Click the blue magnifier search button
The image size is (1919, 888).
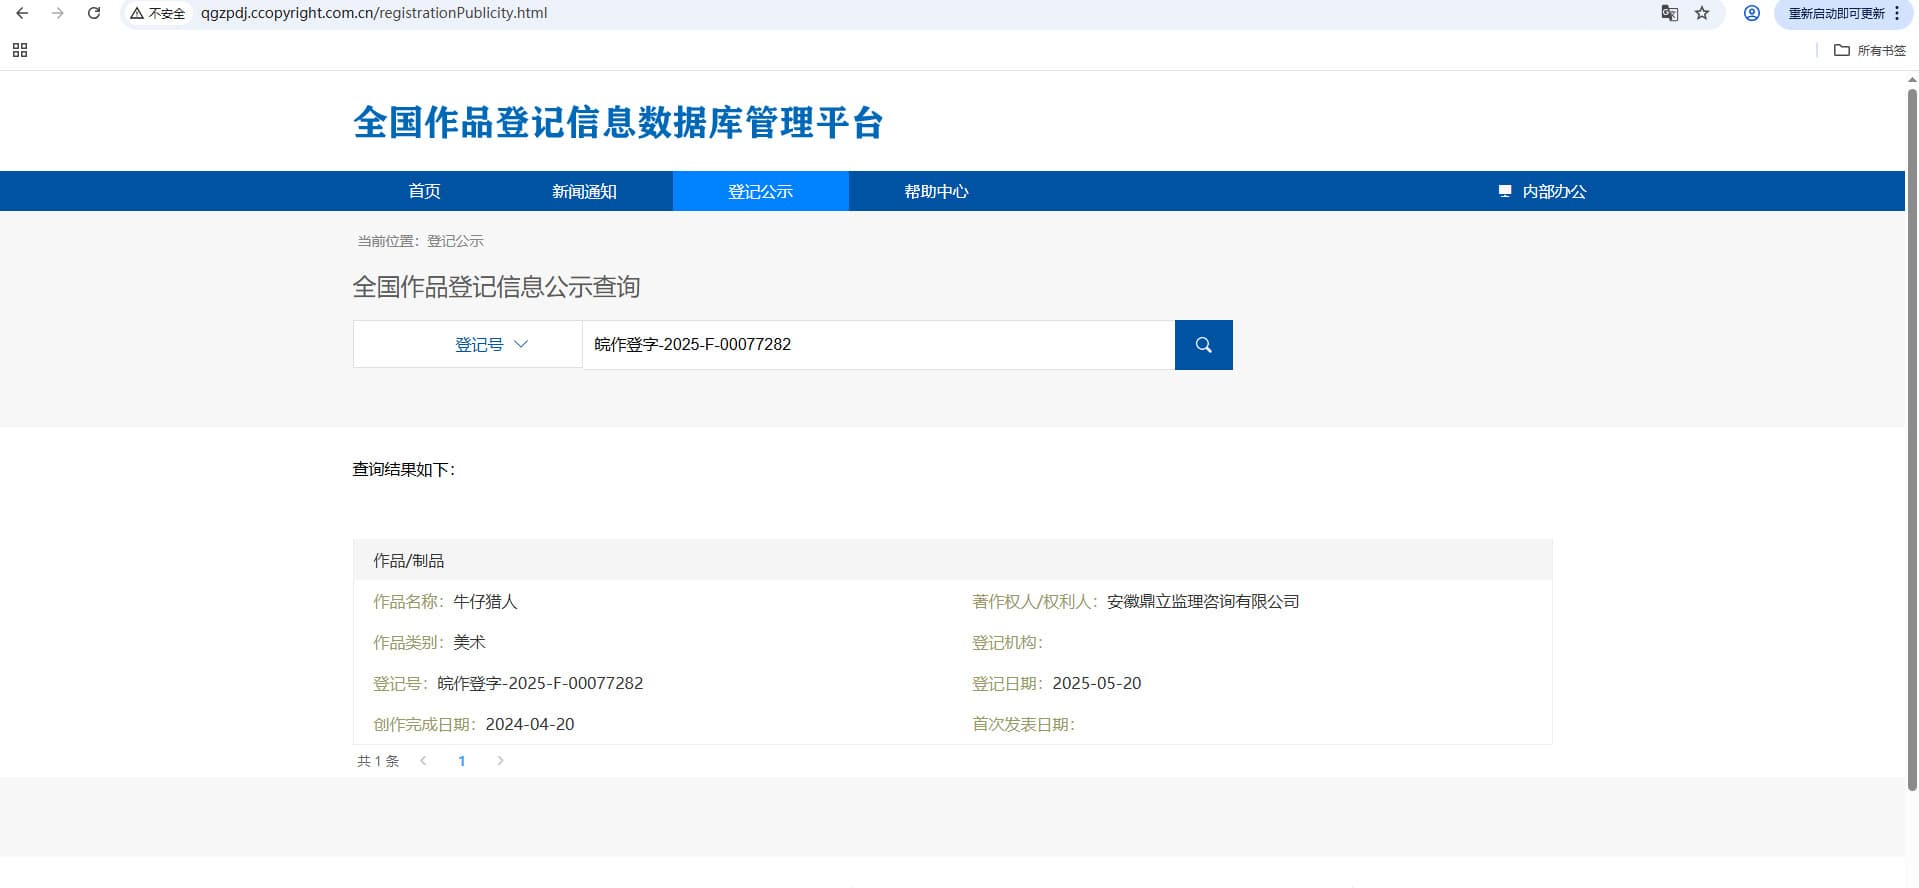point(1203,345)
